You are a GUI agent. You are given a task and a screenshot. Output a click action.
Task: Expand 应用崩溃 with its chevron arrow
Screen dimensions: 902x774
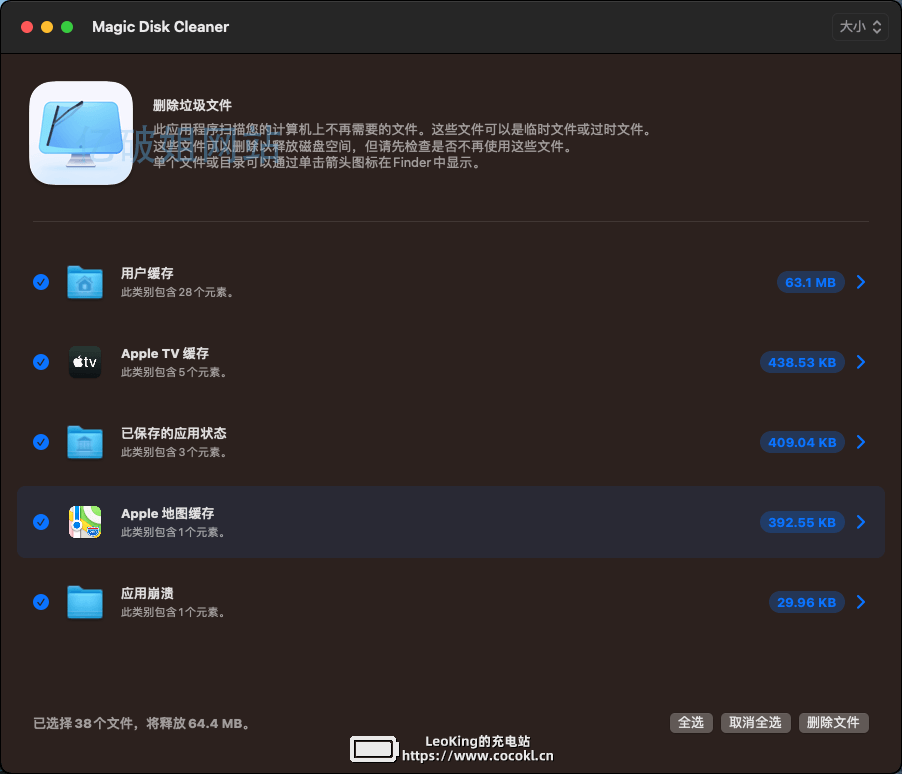861,602
